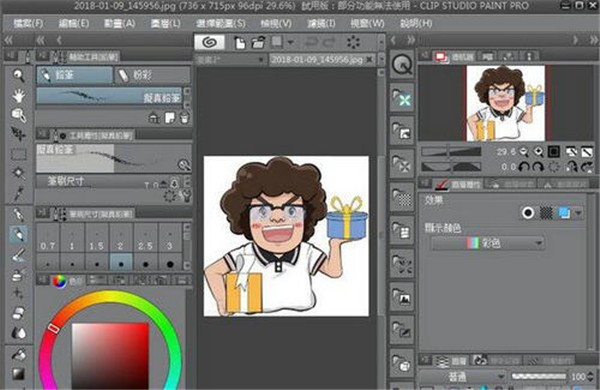
Task: Zoom in using Navigator magnifier plus
Action: point(538,152)
